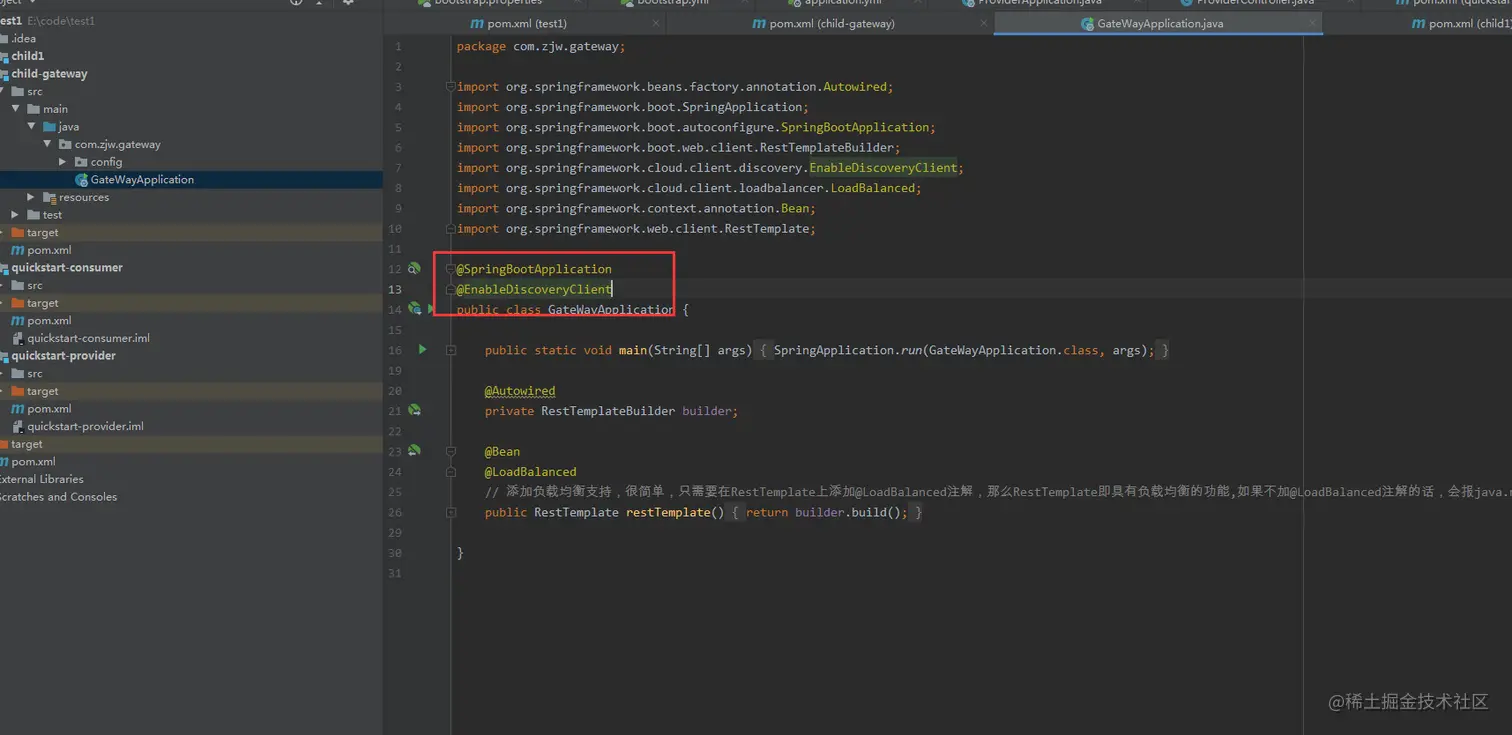
Task: Expand the resources folder
Action: pos(31,197)
